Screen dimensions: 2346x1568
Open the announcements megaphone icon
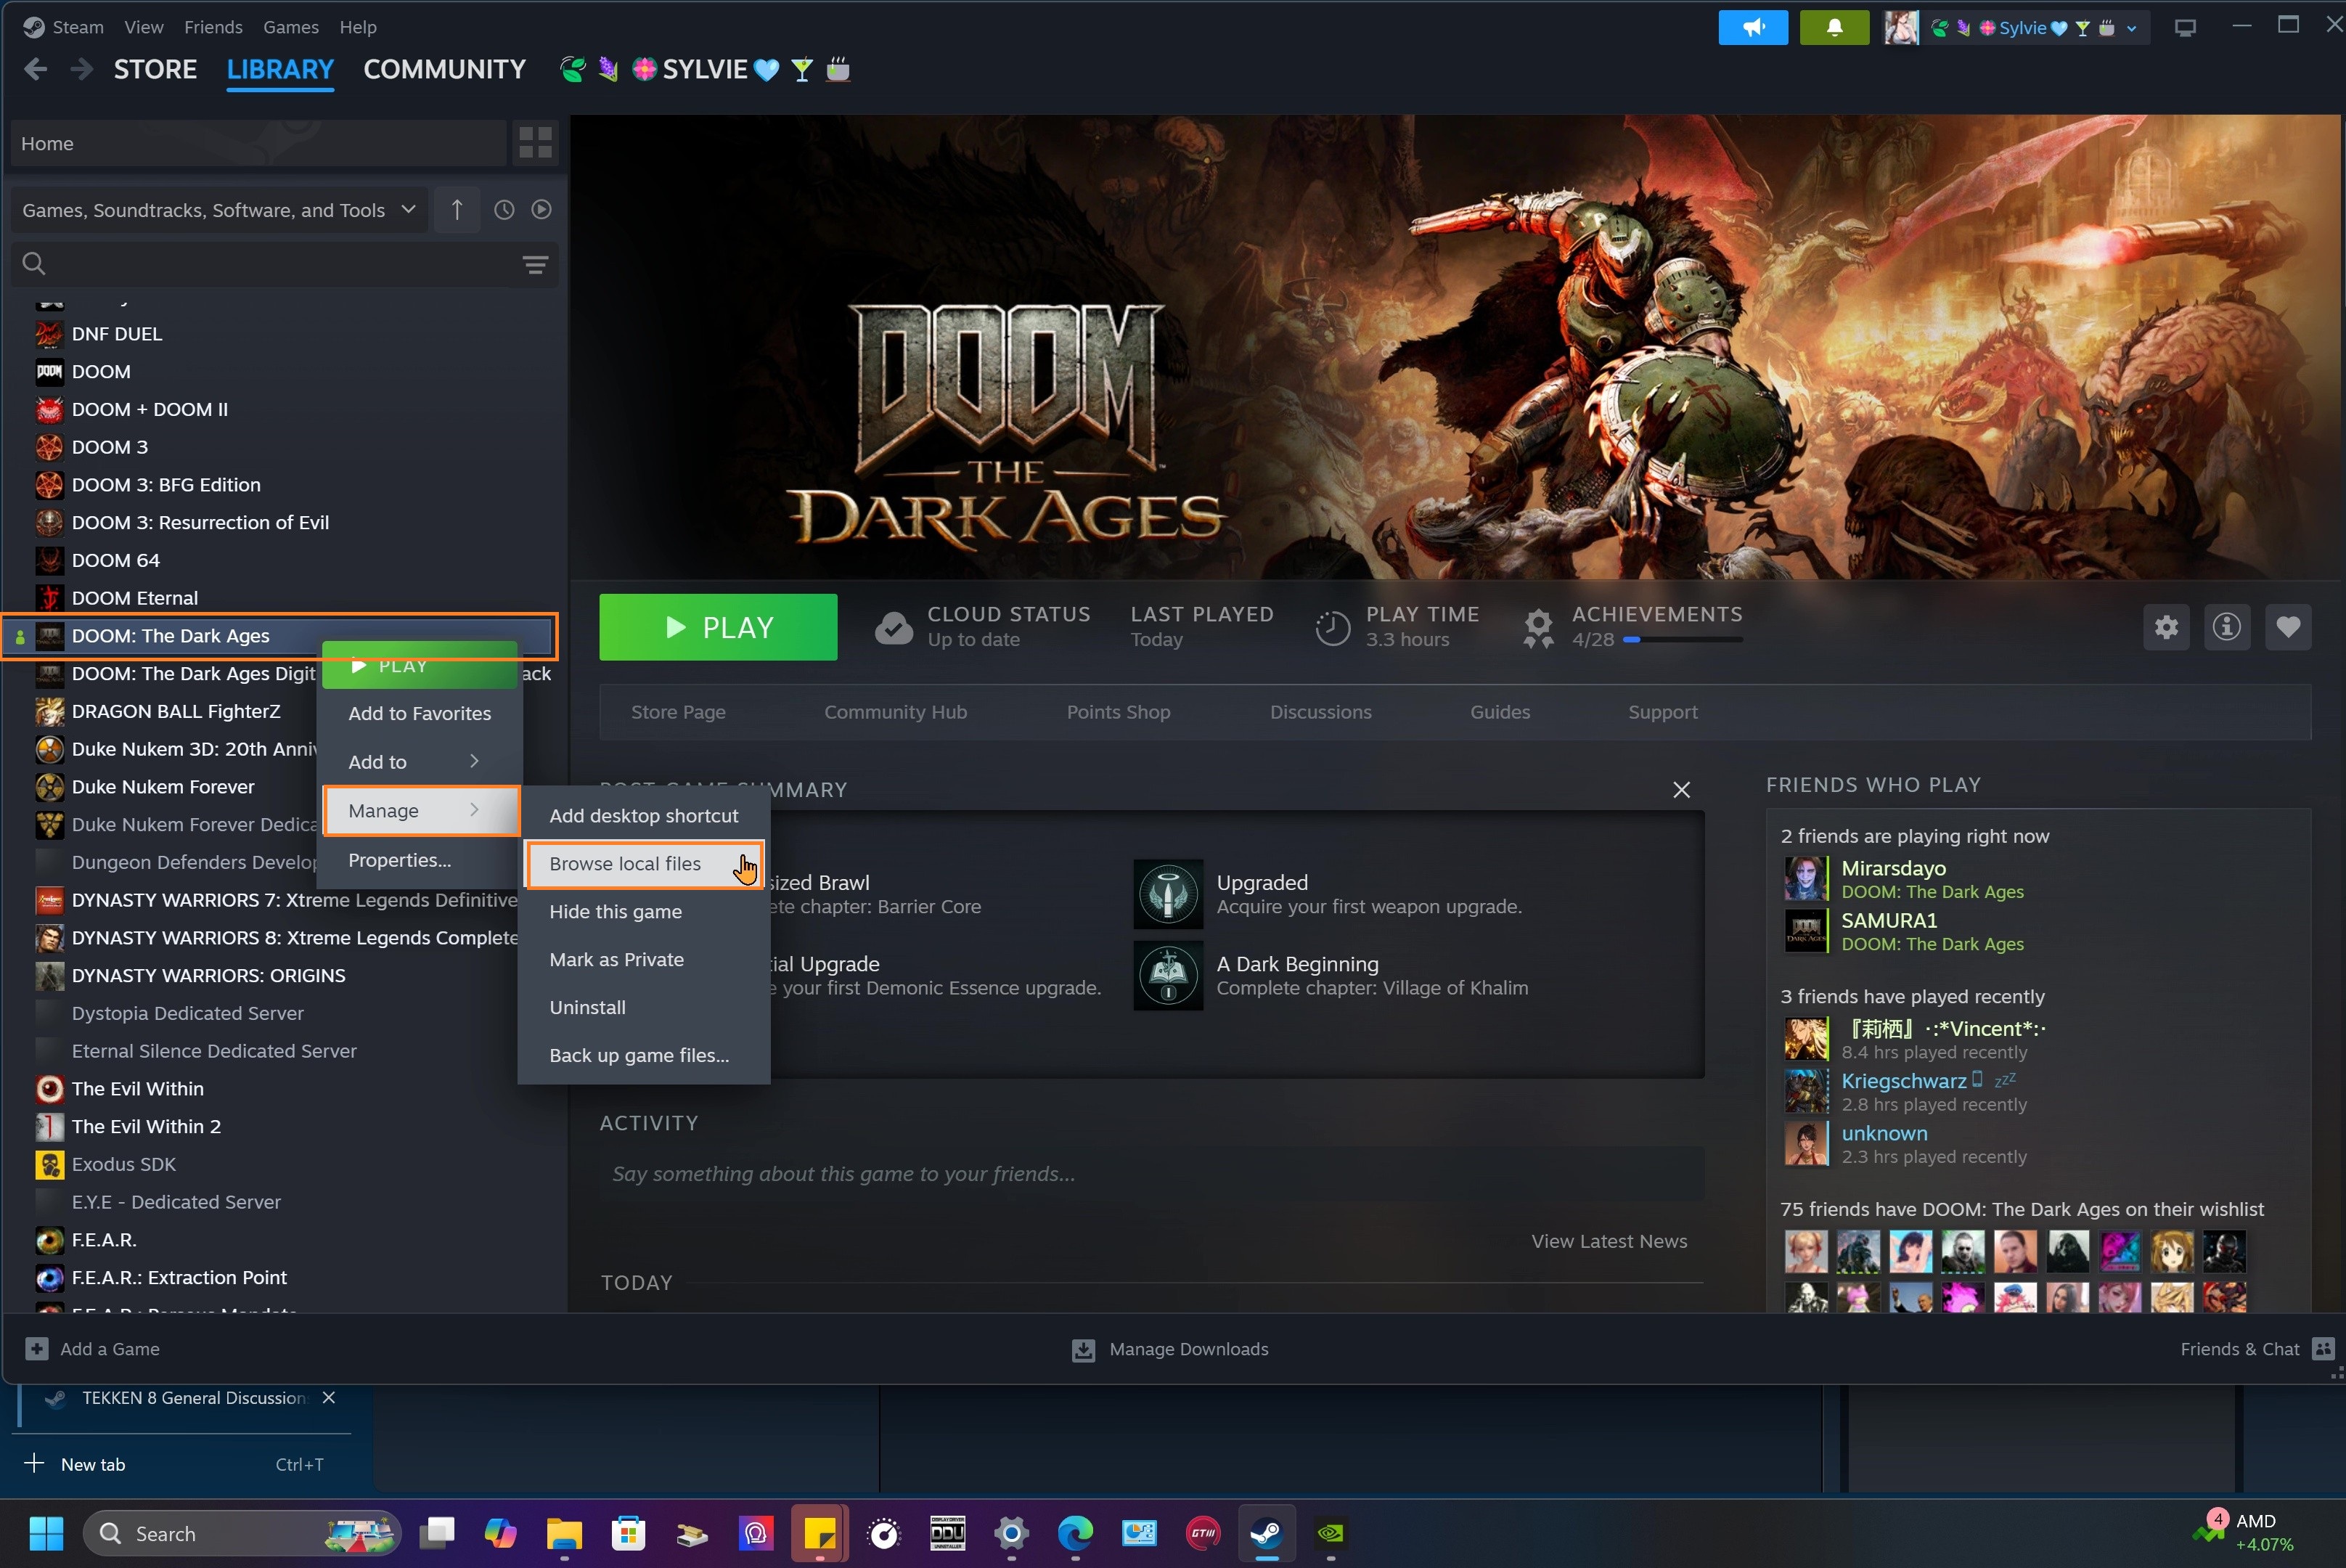(1752, 28)
